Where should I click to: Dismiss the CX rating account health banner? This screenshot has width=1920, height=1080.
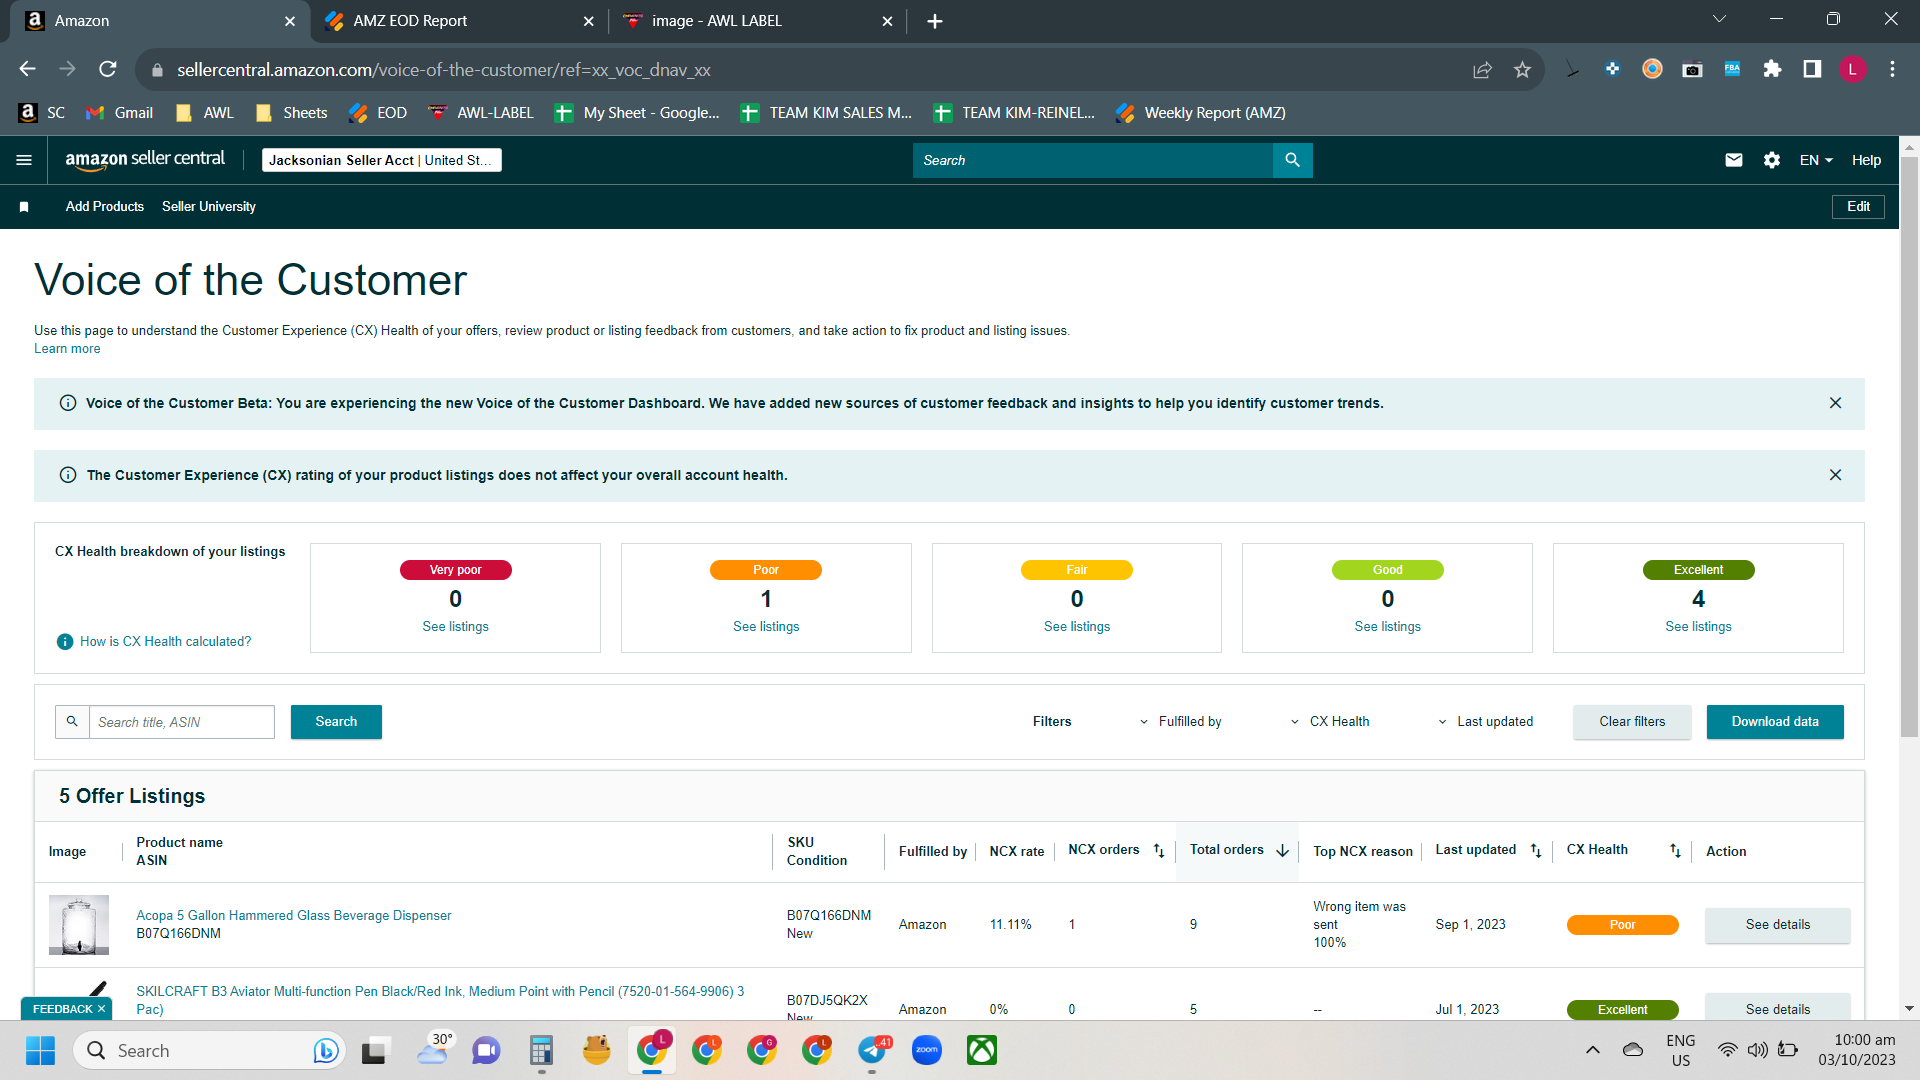pyautogui.click(x=1835, y=475)
